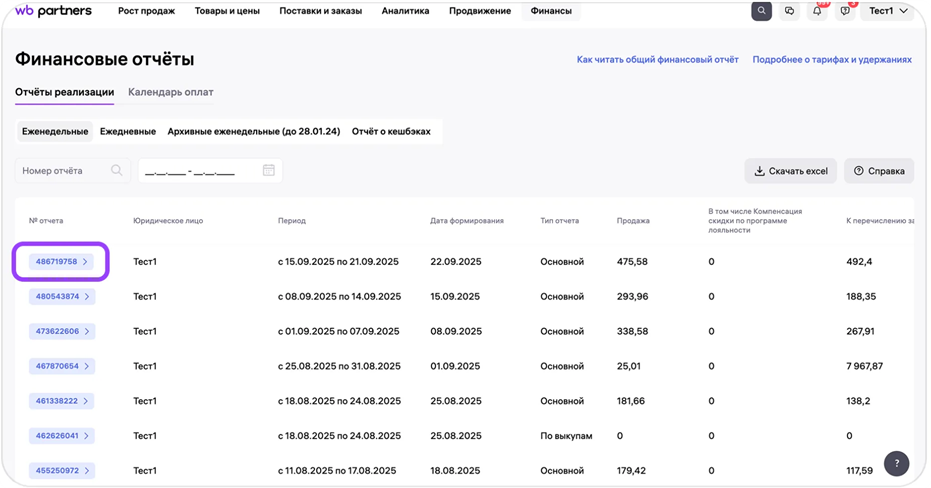Open notifications bell icon
Viewport: 931px width, 488px height.
818,11
